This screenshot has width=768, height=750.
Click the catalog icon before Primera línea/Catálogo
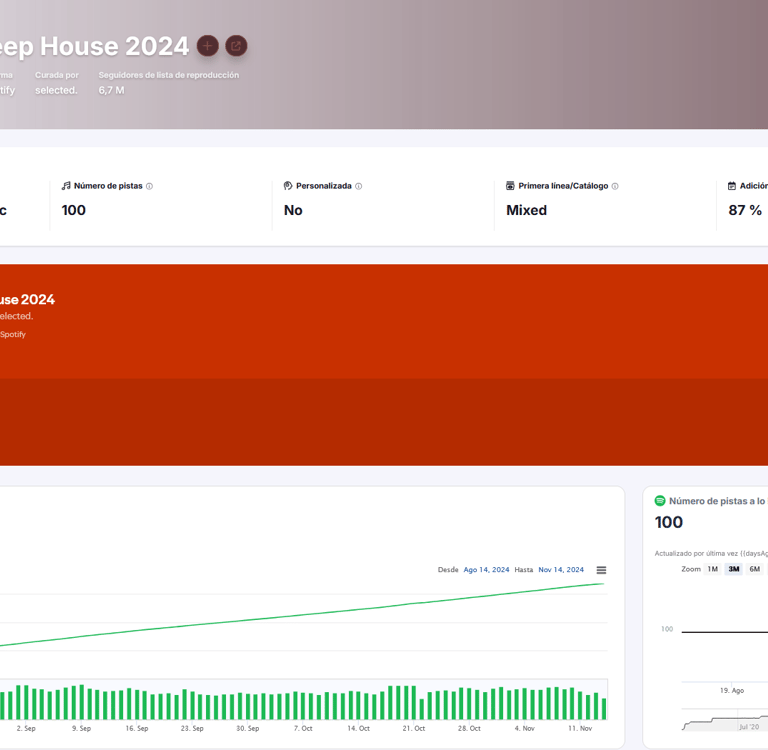point(510,186)
